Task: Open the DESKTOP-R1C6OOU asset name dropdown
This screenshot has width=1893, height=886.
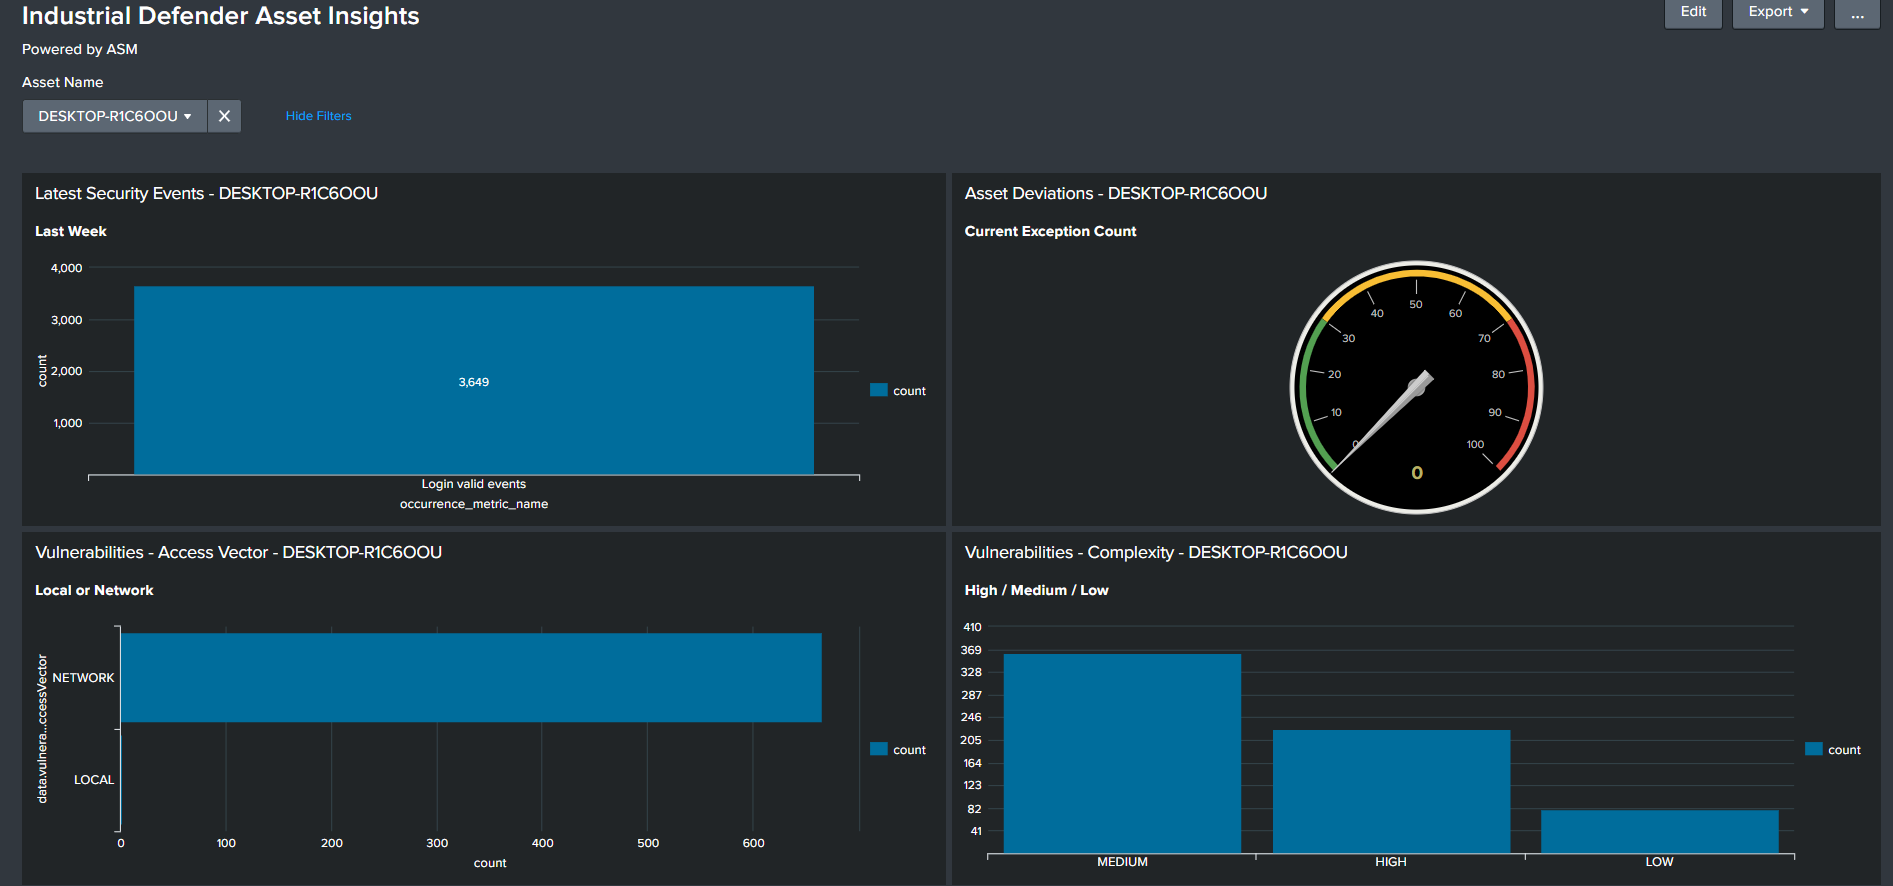Action: click(115, 116)
